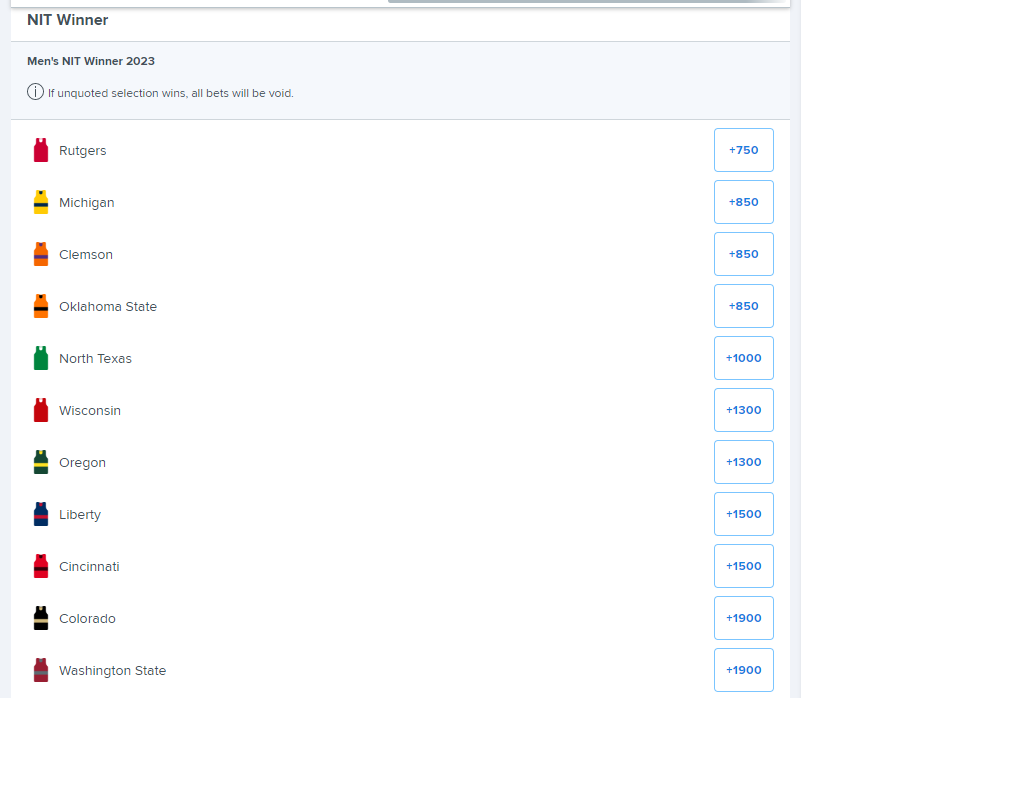Pick Colorado odds +1900
The height and width of the screenshot is (797, 1027).
pos(743,618)
